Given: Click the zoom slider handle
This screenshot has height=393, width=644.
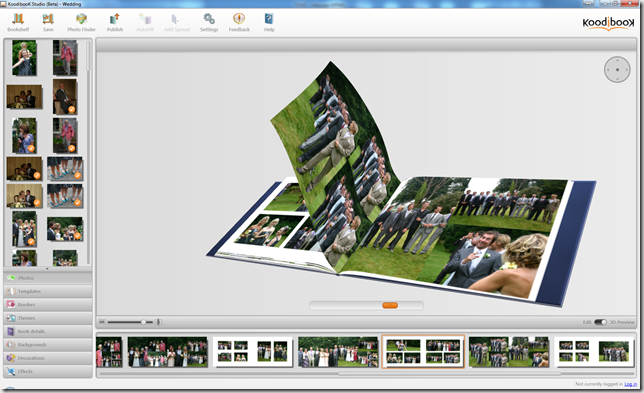Looking at the screenshot, I should (143, 322).
